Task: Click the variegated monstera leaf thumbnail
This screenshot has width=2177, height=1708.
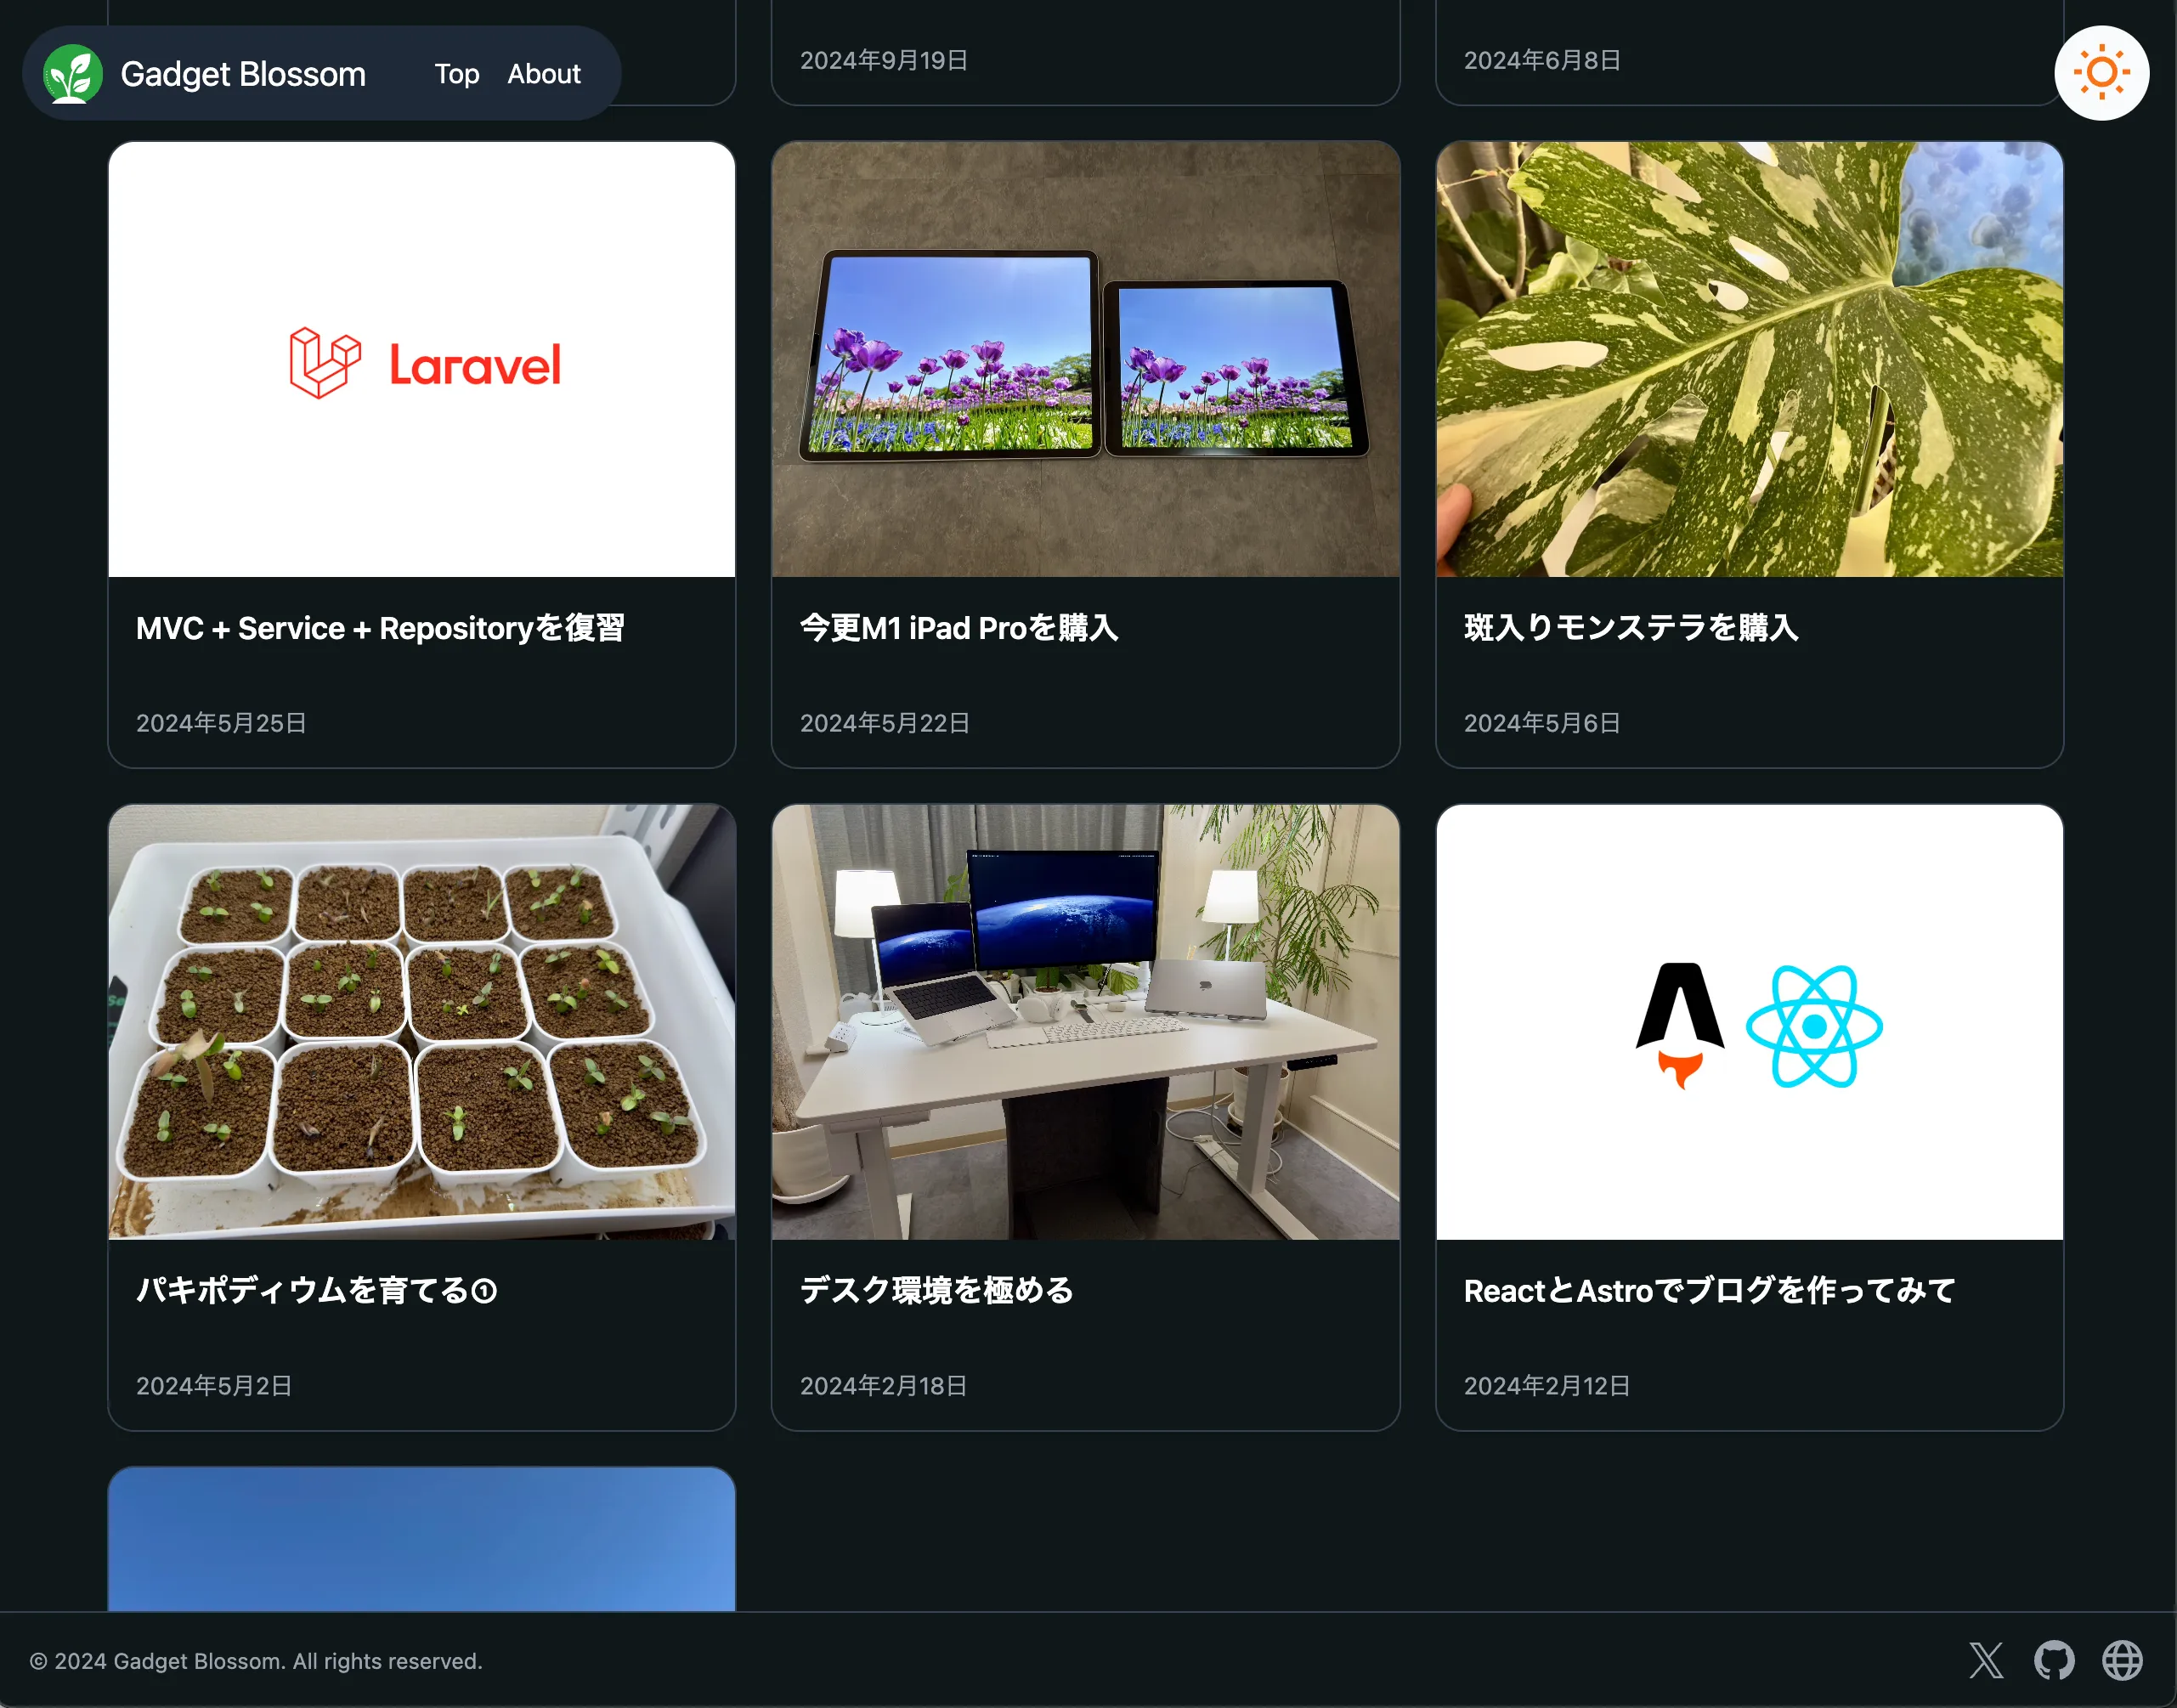Action: click(x=1748, y=360)
